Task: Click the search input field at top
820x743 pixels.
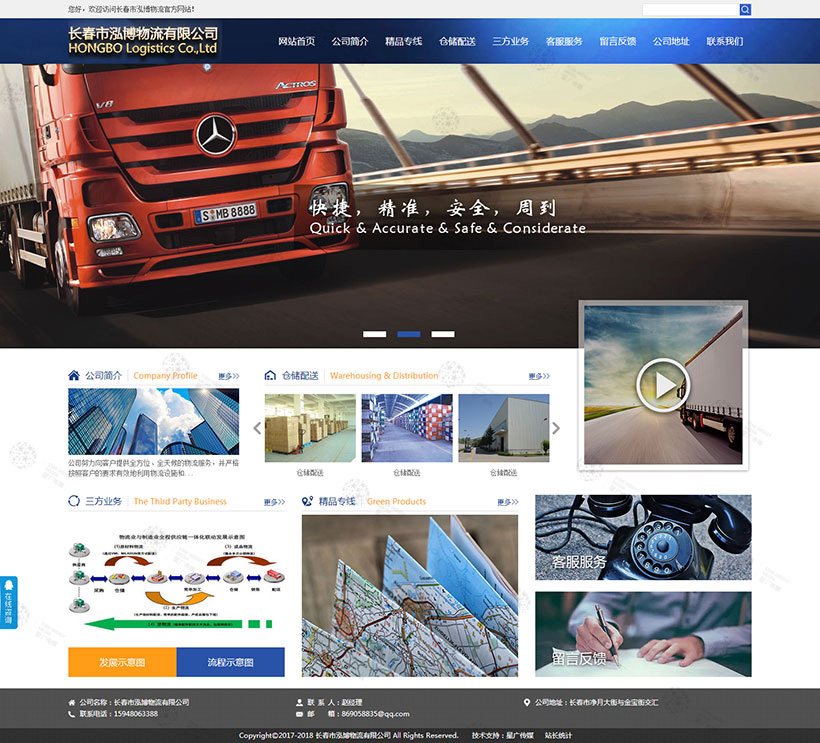Action: tap(690, 9)
